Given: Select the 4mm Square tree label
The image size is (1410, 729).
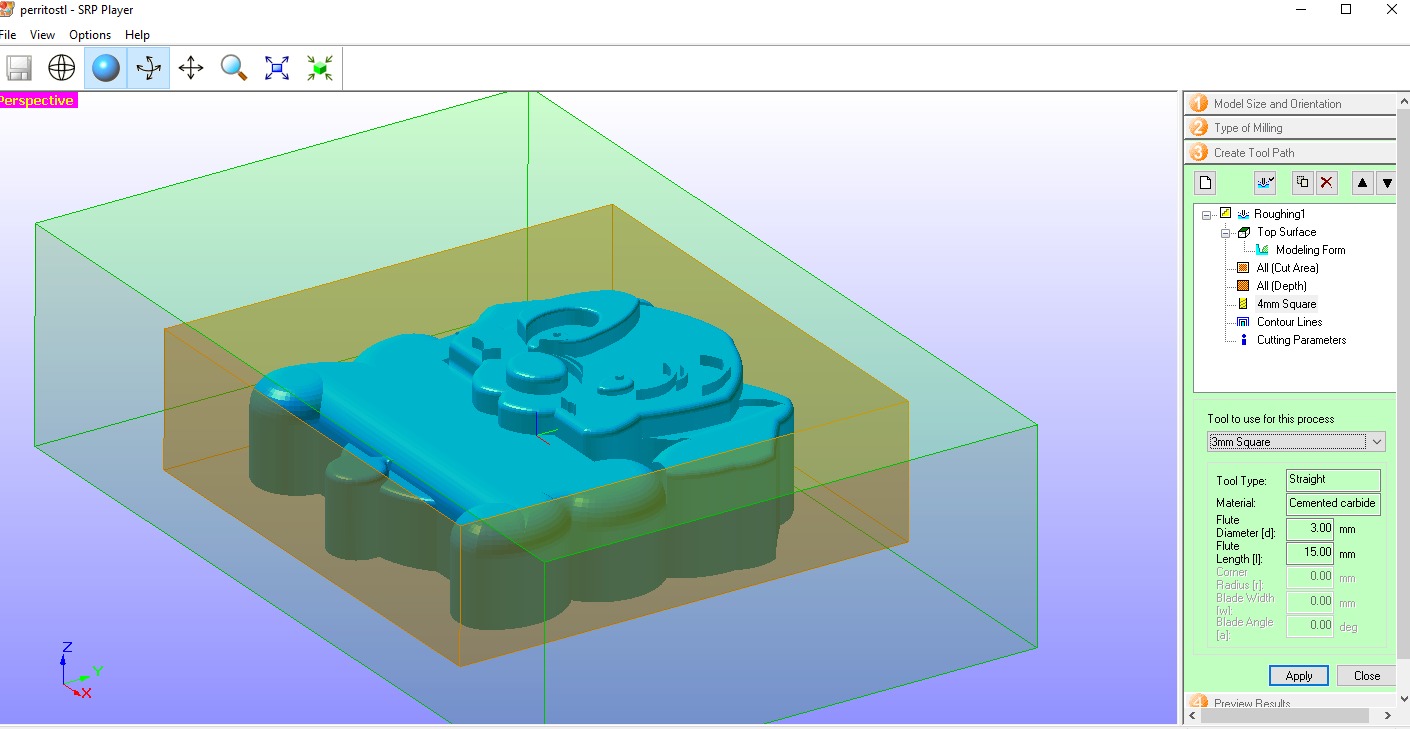Looking at the screenshot, I should click(x=1286, y=304).
